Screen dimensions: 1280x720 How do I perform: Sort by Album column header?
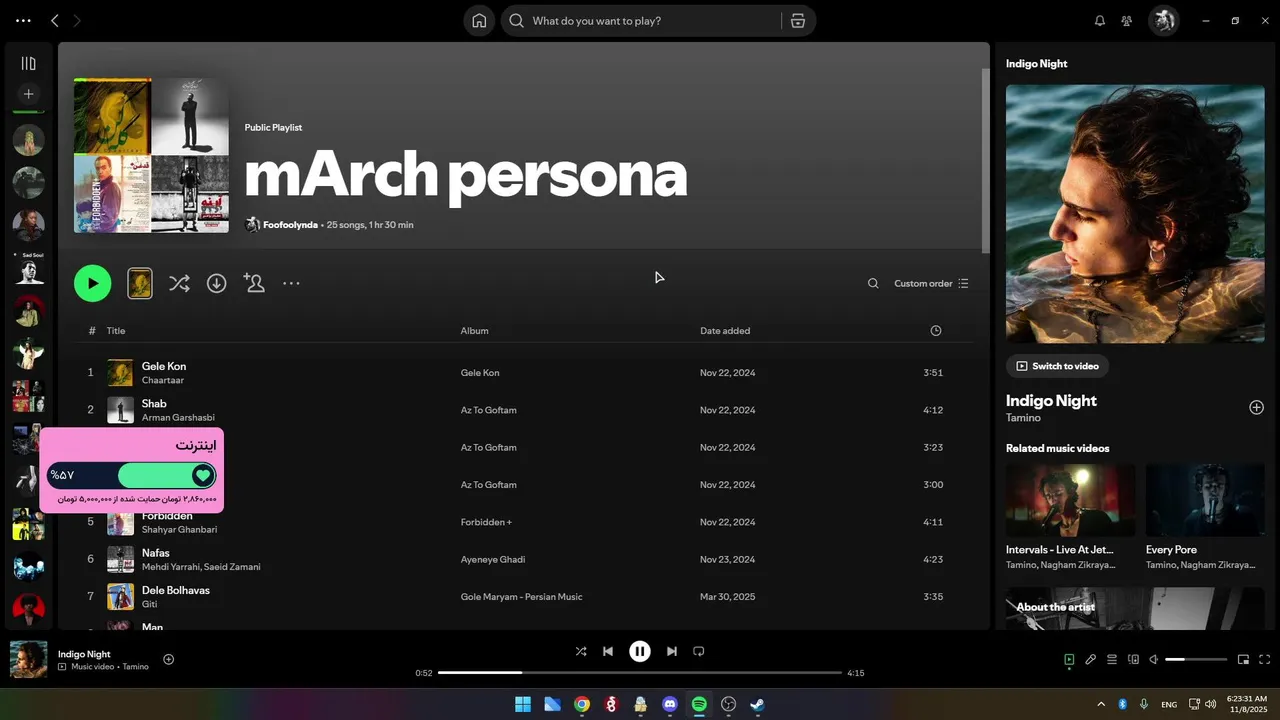tap(474, 331)
